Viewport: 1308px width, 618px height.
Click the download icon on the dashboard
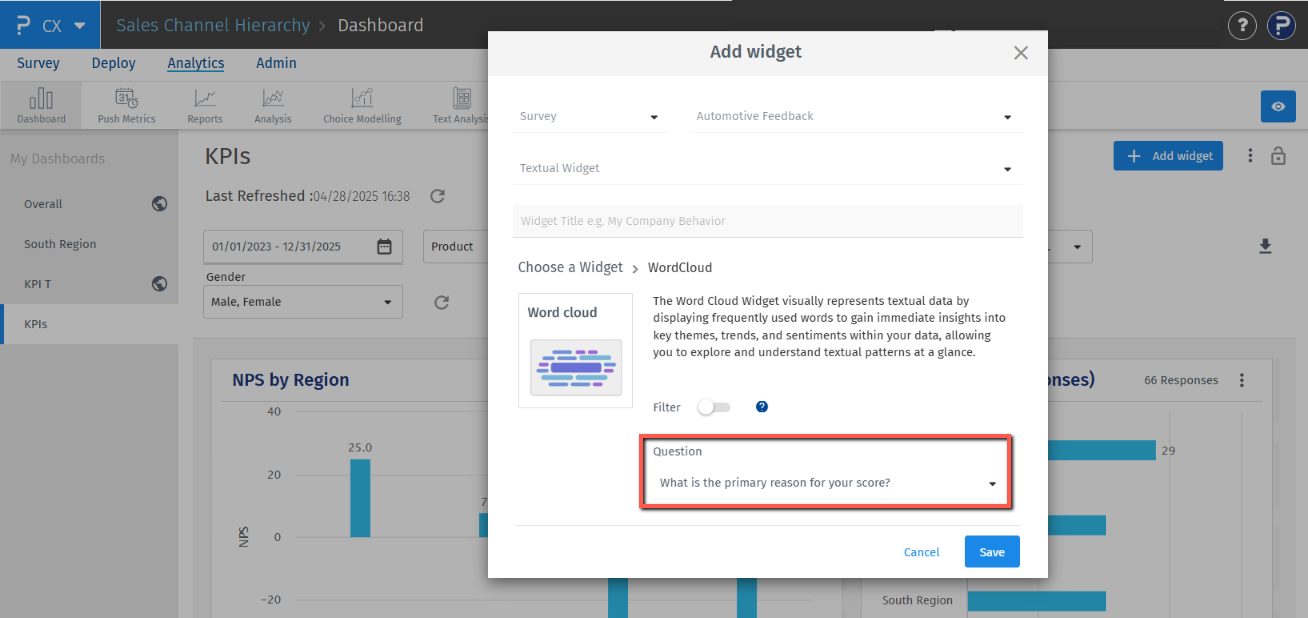tap(1265, 246)
